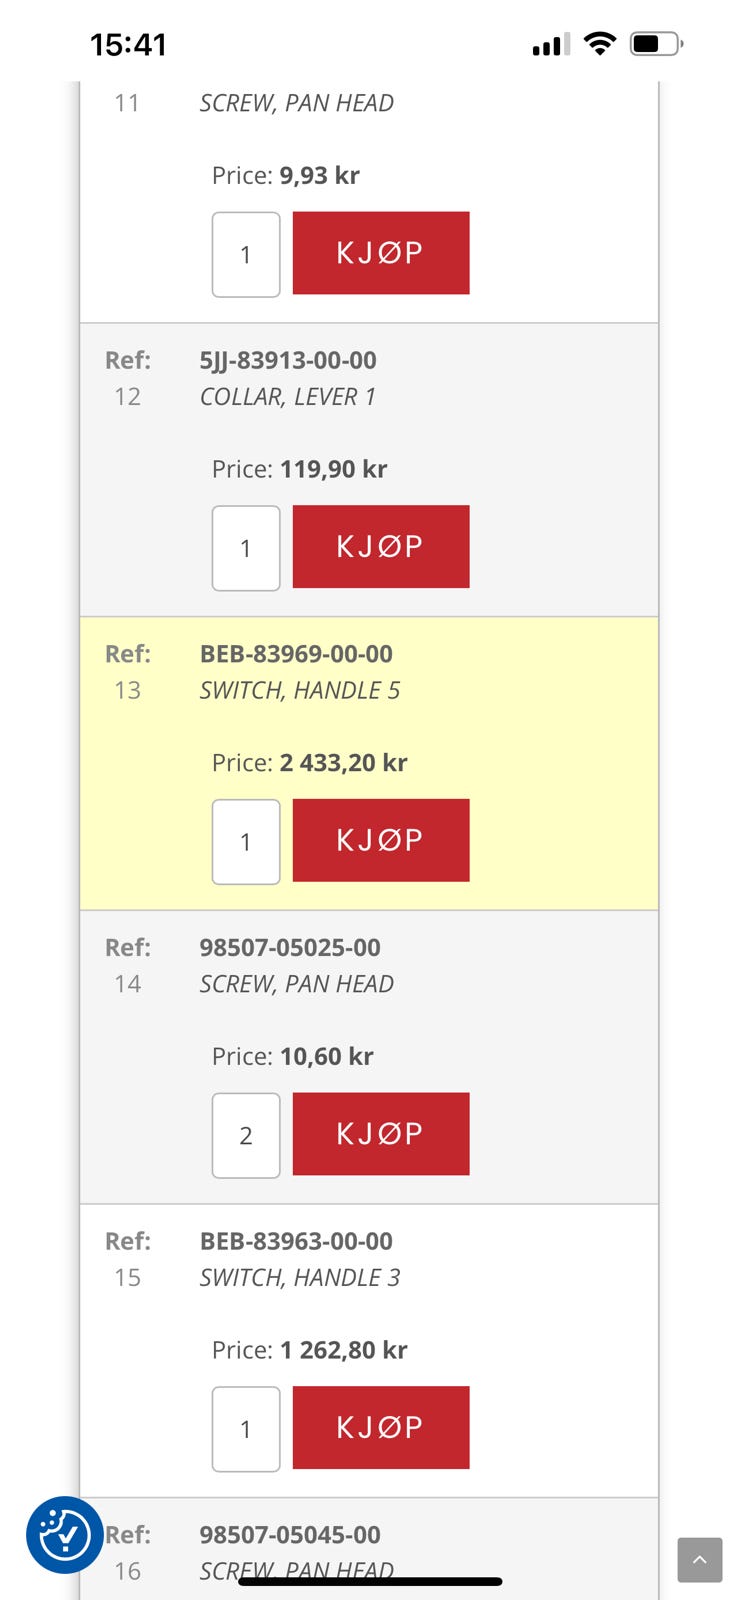740x1600 pixels.
Task: Edit quantity field for 9,93 kr screw
Action: click(x=246, y=254)
